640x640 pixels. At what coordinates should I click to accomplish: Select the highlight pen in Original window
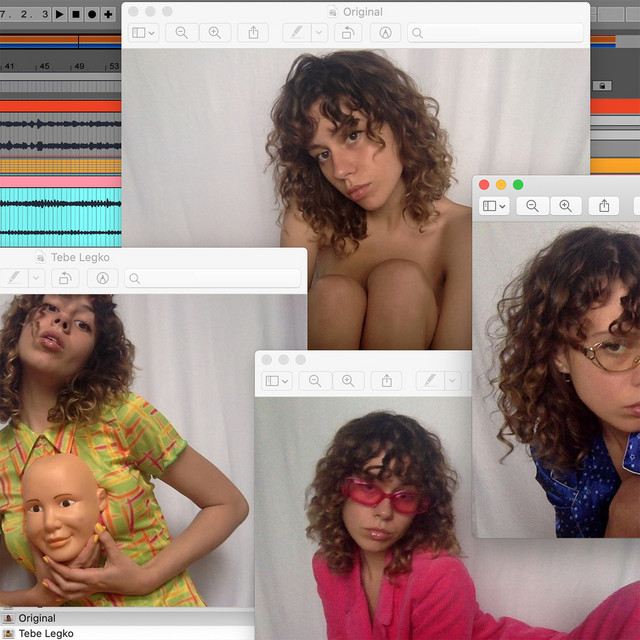pyautogui.click(x=297, y=33)
